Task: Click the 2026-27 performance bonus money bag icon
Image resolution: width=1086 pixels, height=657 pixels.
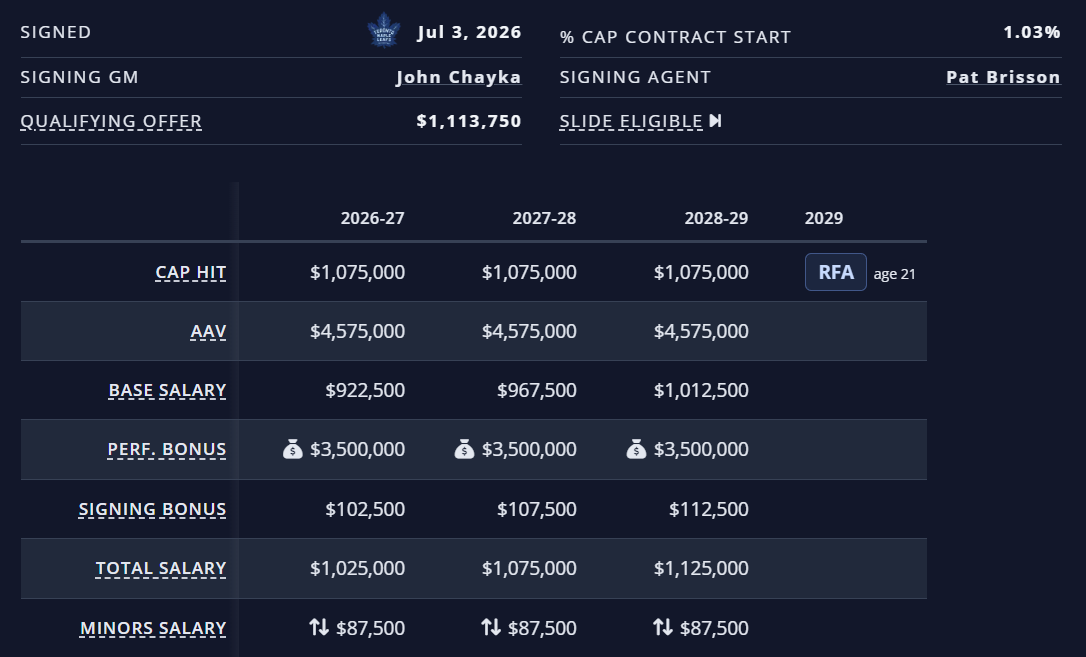Action: (292, 449)
